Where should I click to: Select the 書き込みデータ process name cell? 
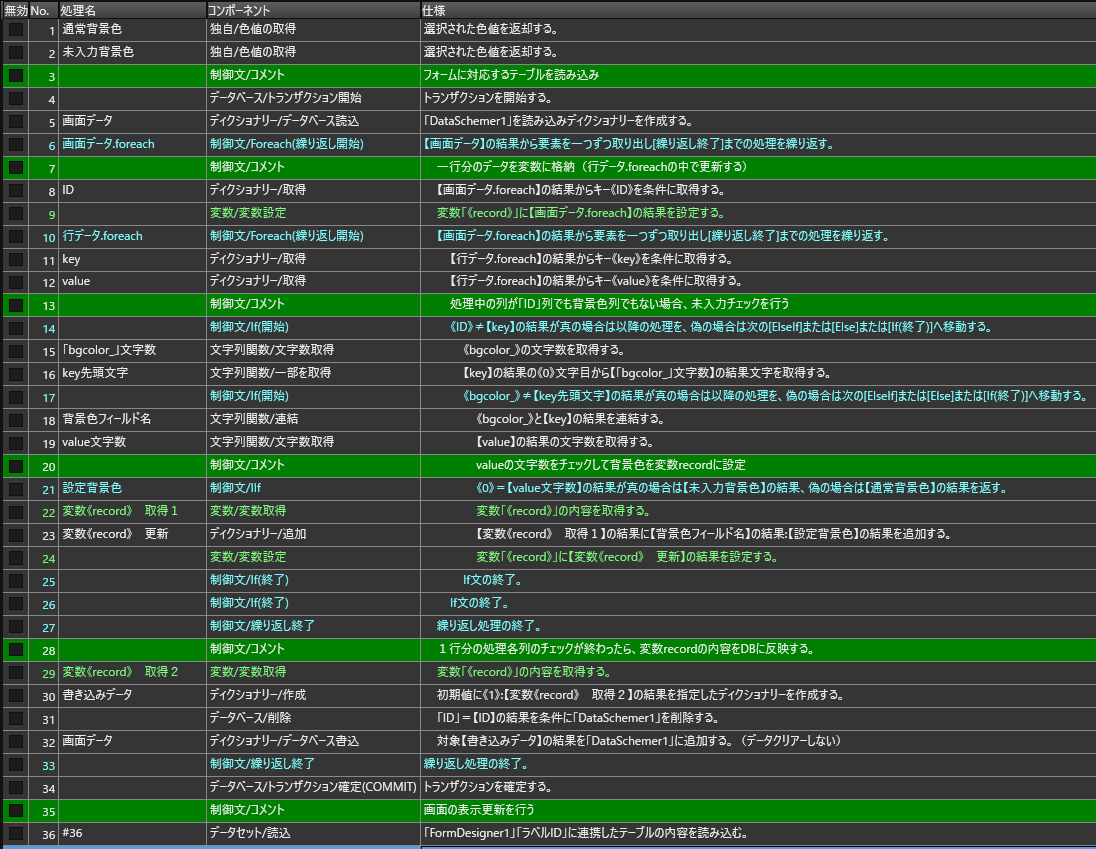98,695
